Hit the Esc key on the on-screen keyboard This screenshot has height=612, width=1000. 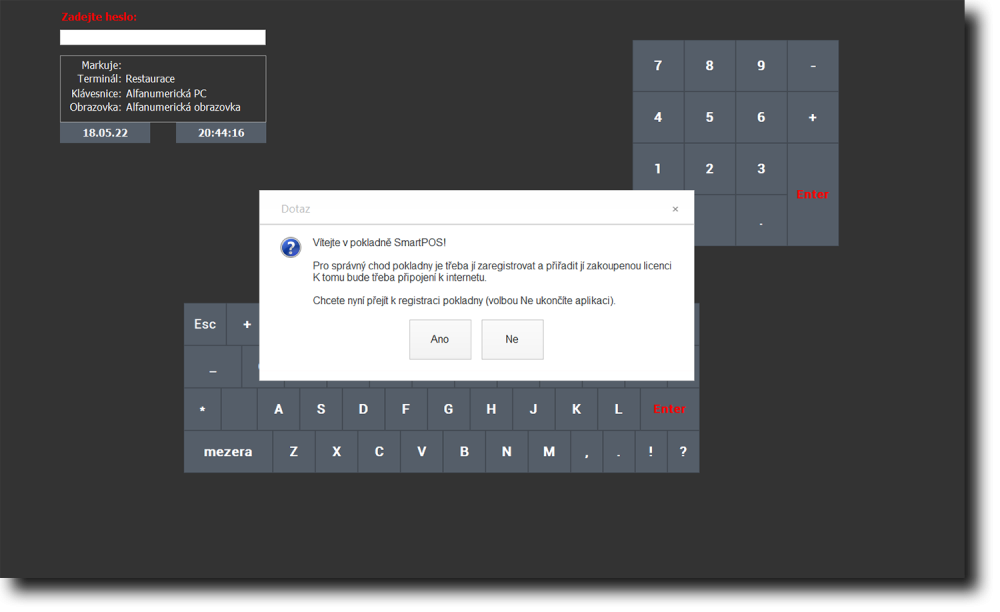pyautogui.click(x=205, y=324)
